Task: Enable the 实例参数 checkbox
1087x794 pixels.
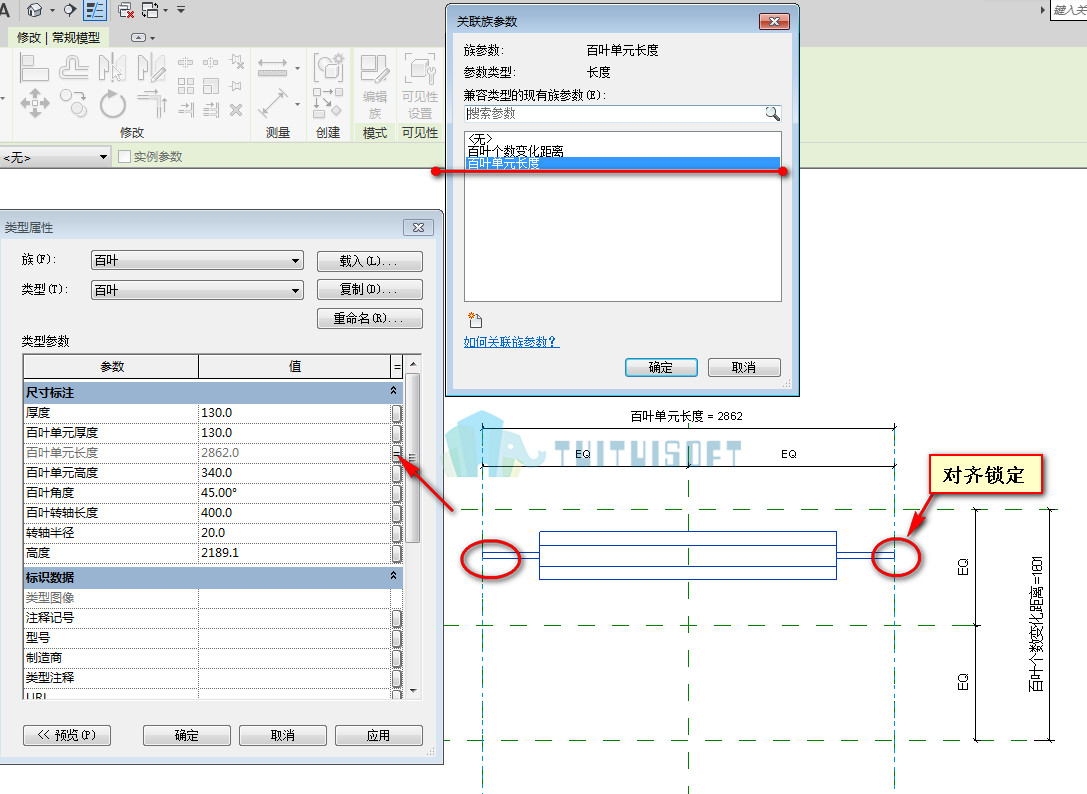Action: tap(125, 157)
